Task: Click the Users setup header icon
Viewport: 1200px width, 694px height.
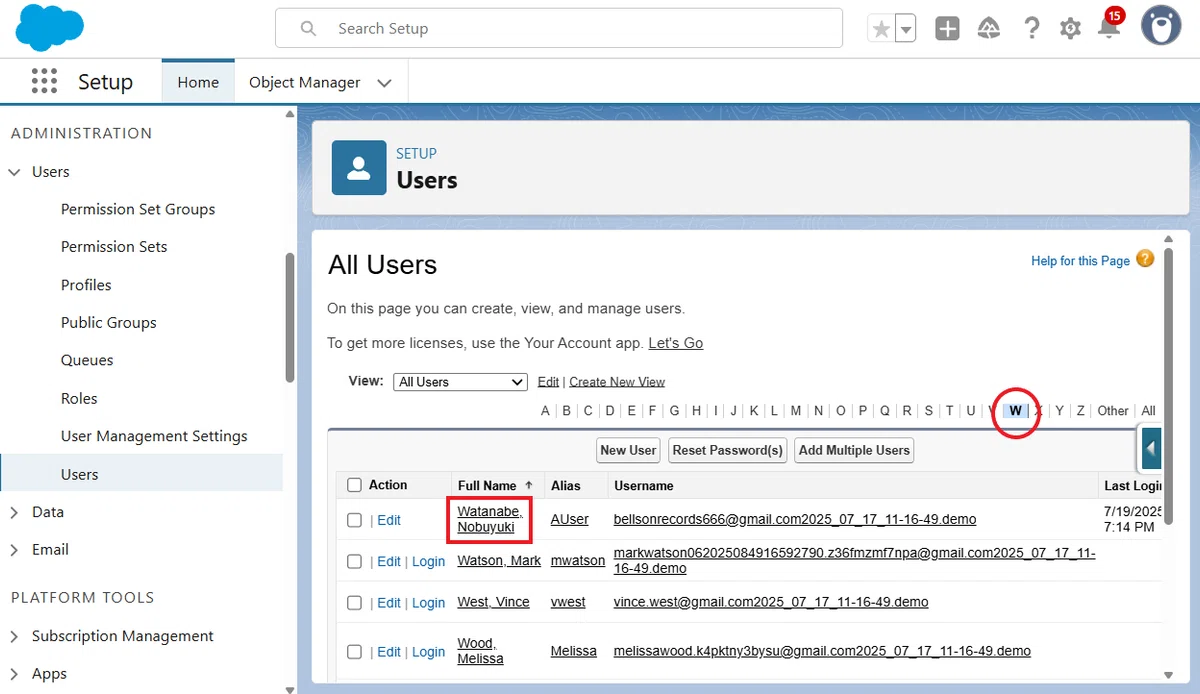Action: point(358,167)
